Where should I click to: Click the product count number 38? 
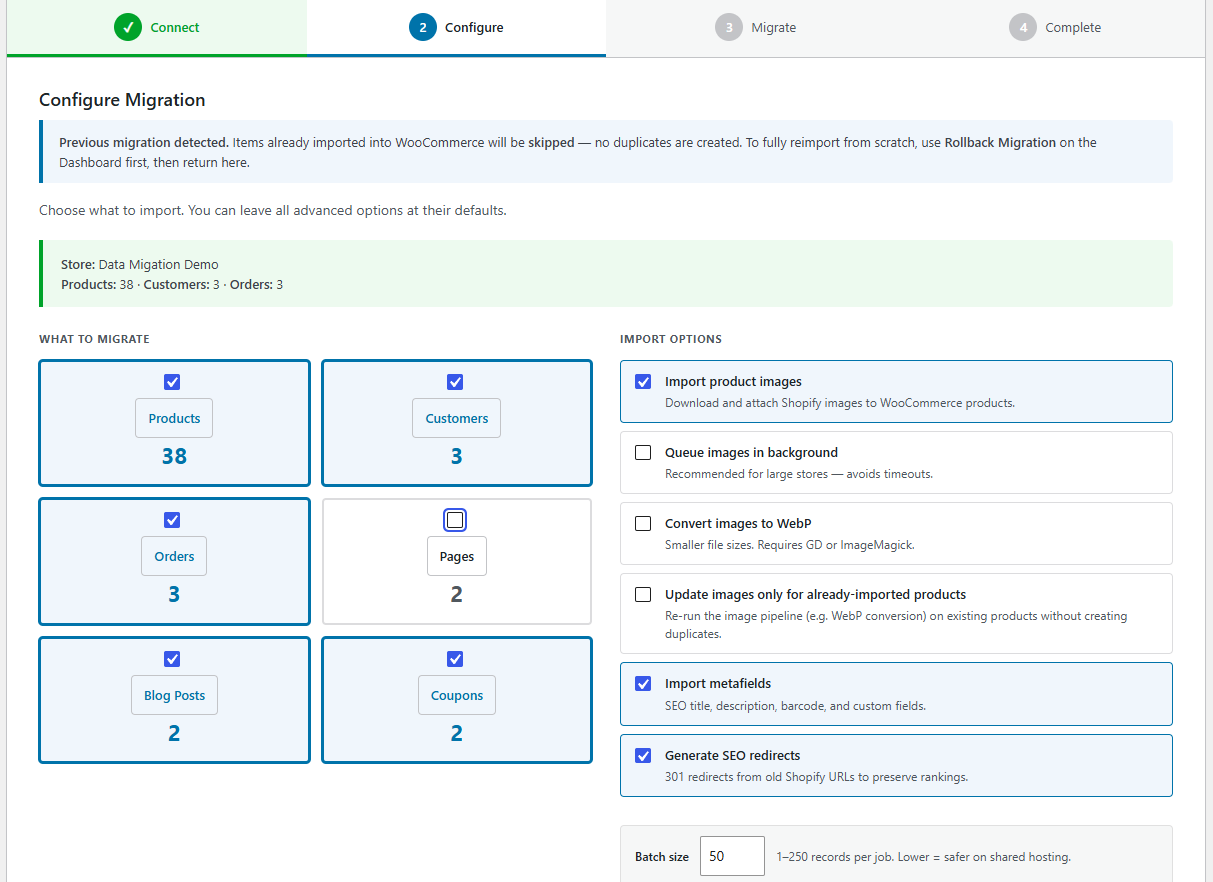coord(174,456)
